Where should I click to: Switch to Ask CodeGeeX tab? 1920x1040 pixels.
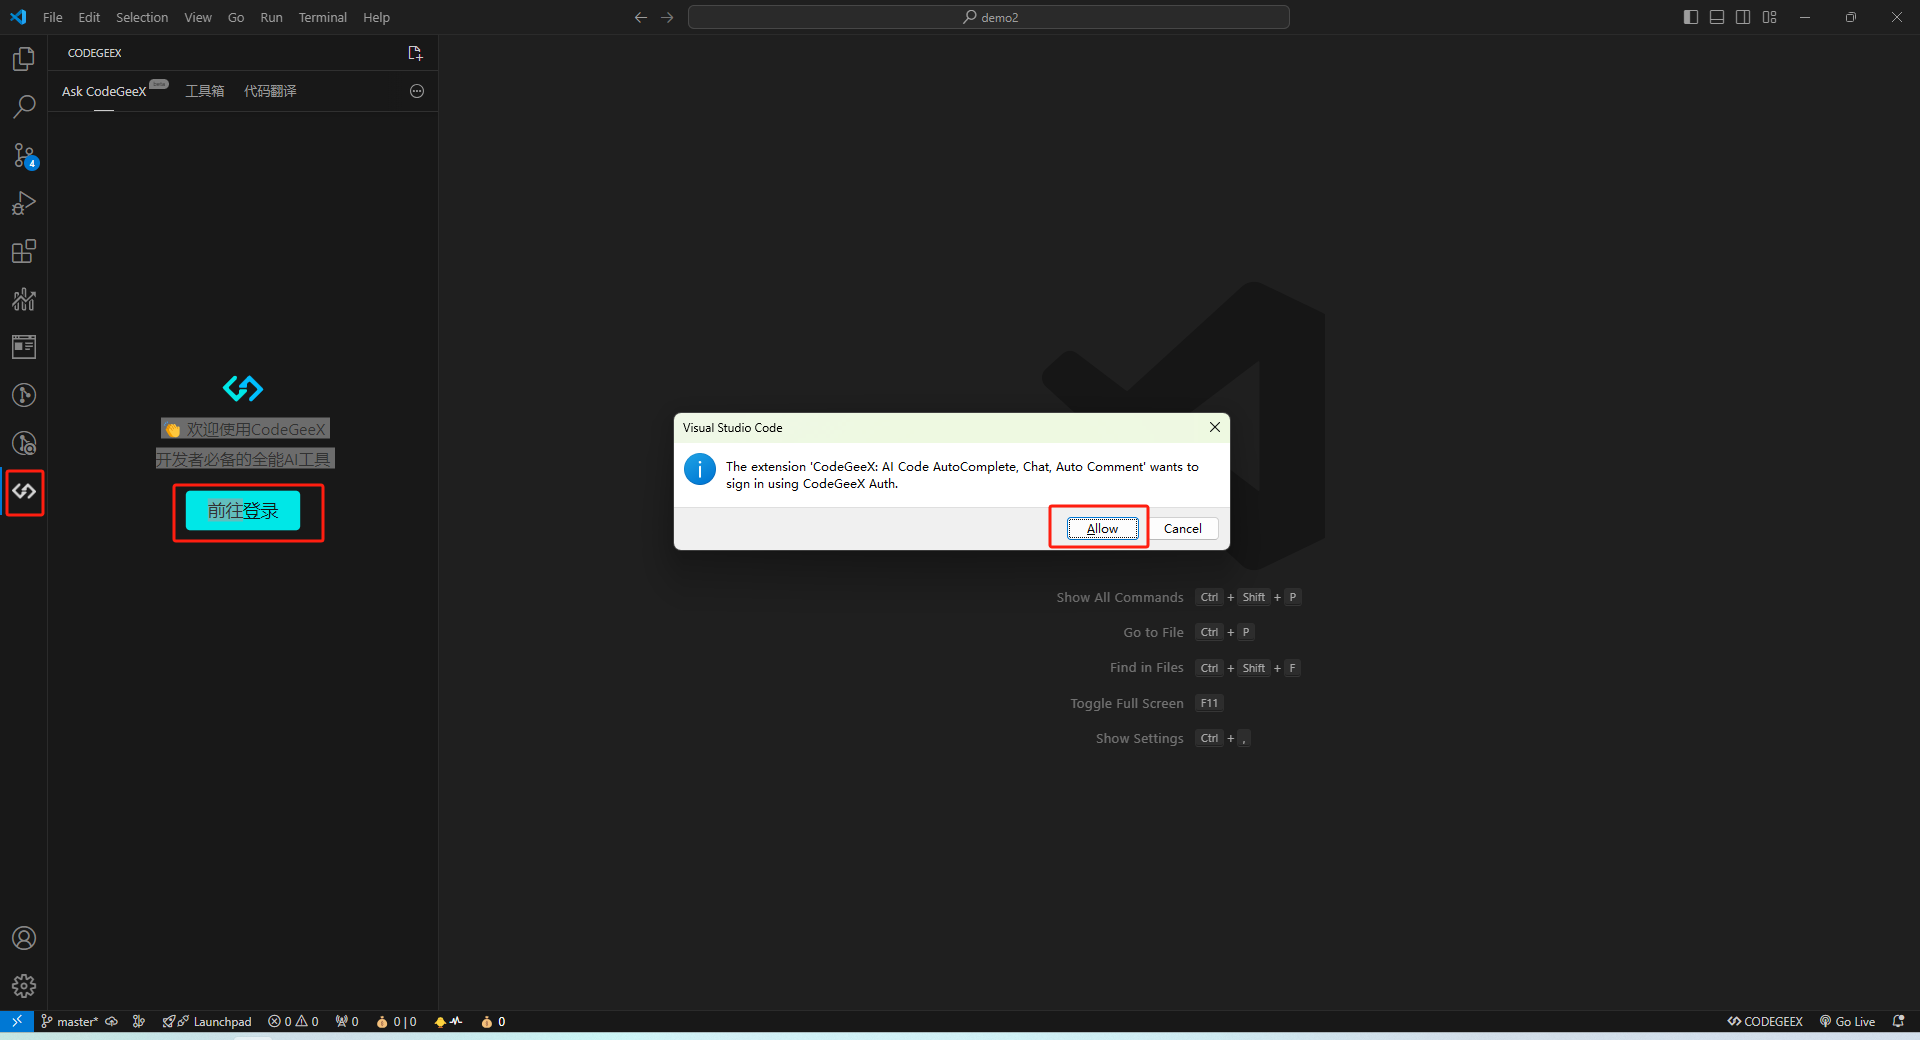104,91
